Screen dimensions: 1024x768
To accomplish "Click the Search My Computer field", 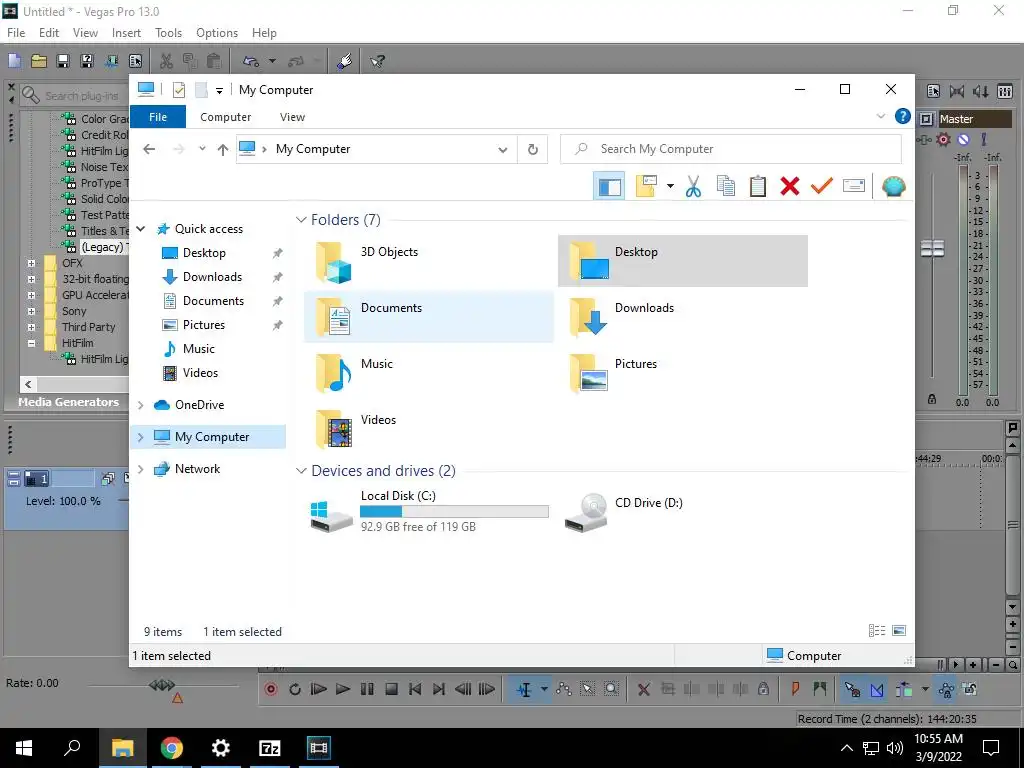I will [x=731, y=149].
